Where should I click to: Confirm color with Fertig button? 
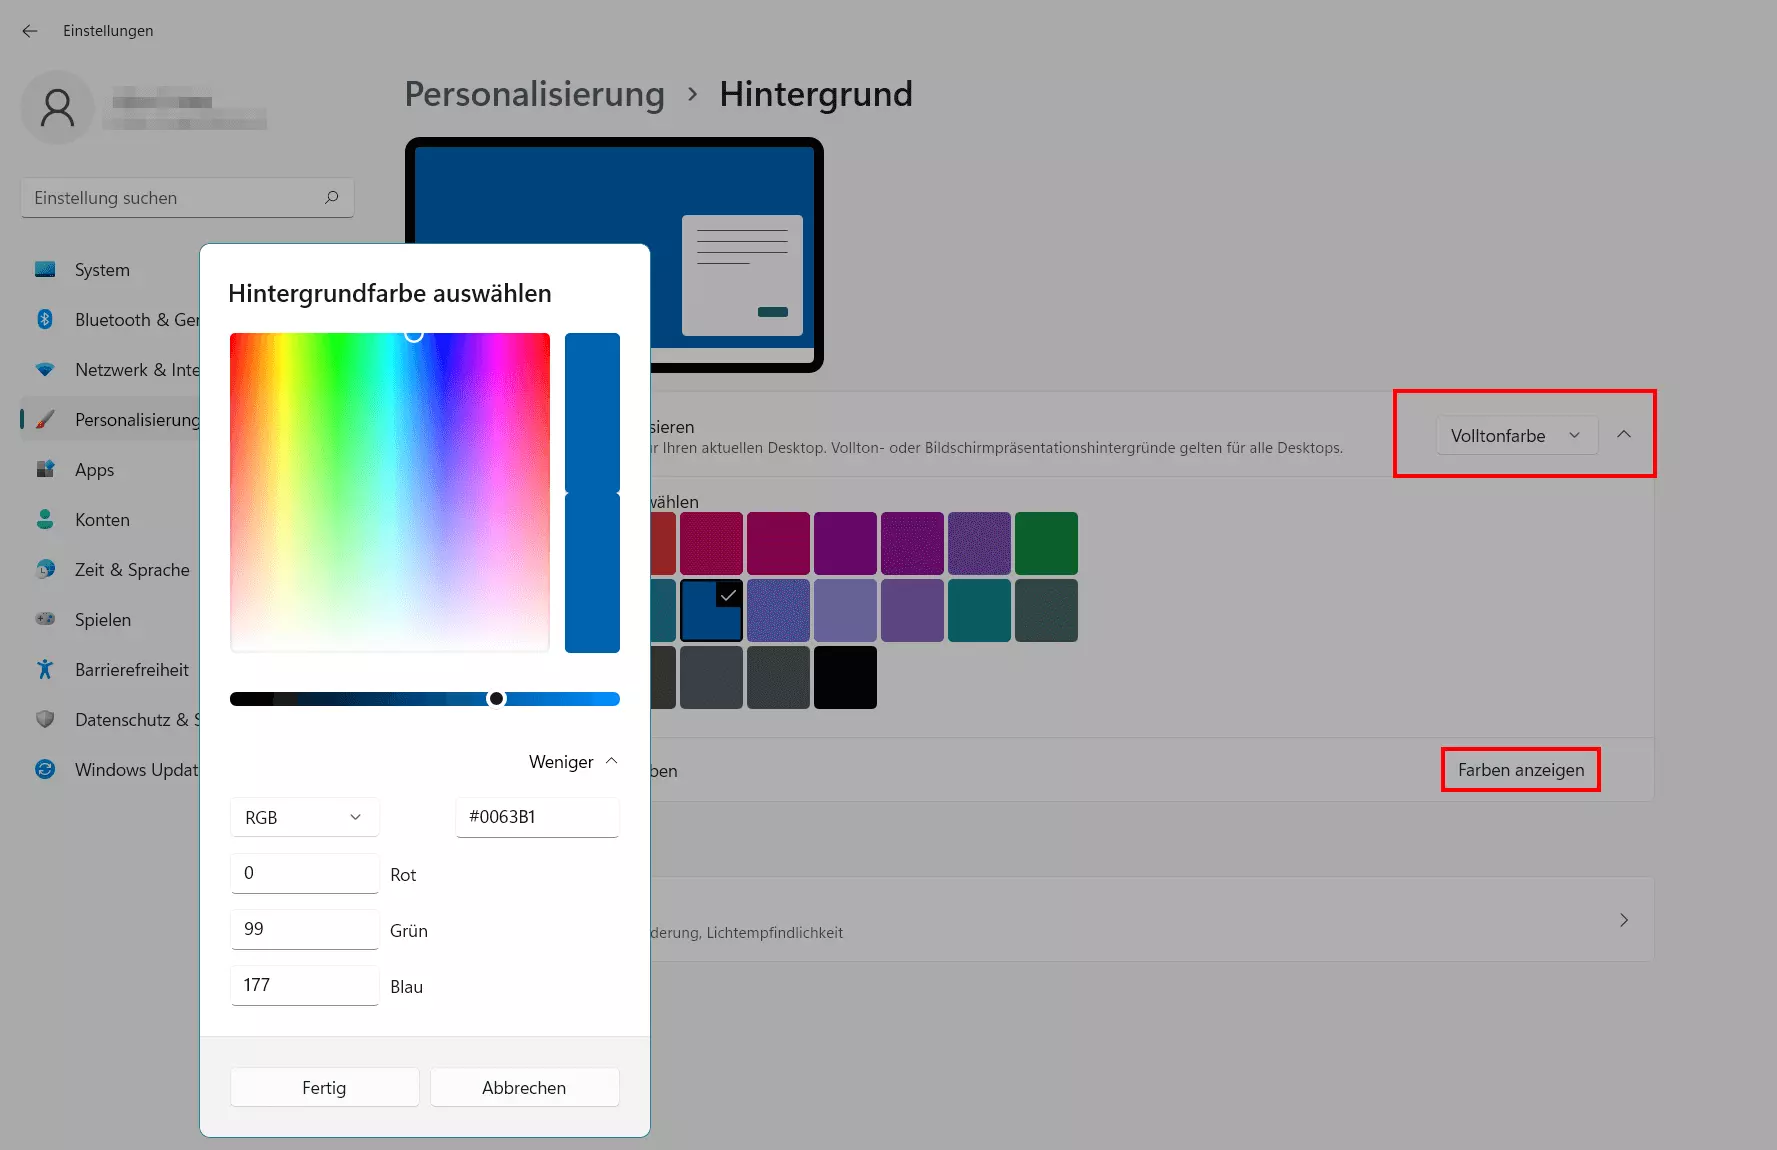click(x=324, y=1087)
